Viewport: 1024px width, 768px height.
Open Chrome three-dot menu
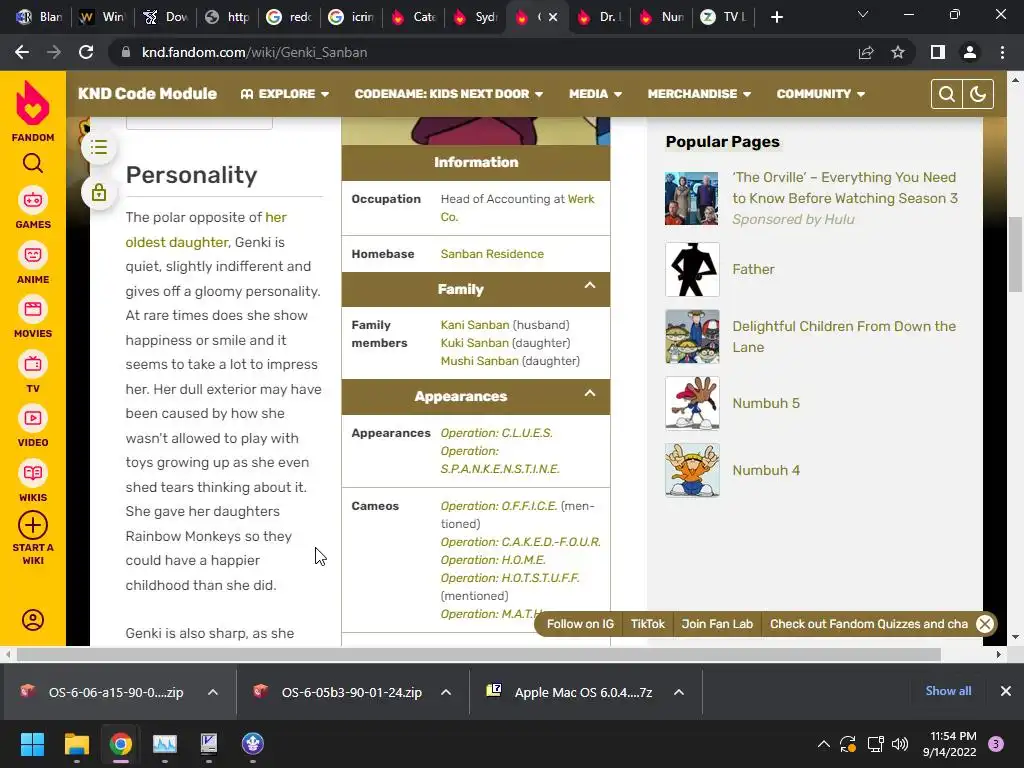(1002, 52)
